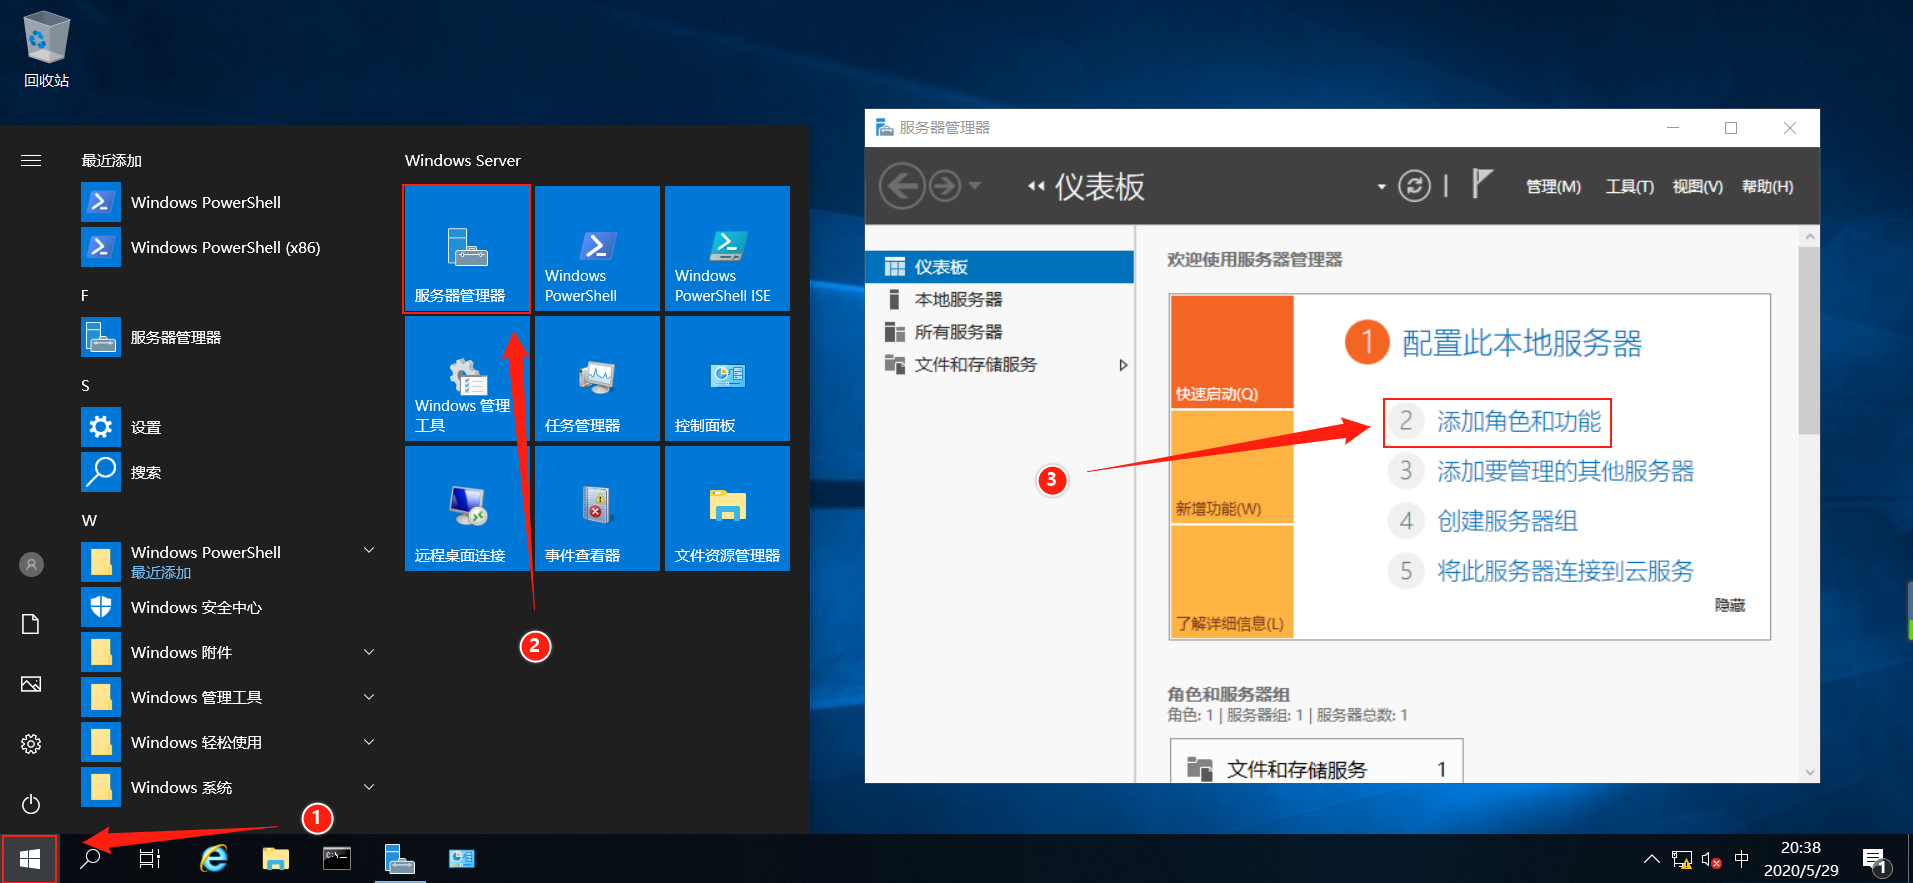
Task: Refresh the Server Manager dashboard
Action: (1414, 186)
